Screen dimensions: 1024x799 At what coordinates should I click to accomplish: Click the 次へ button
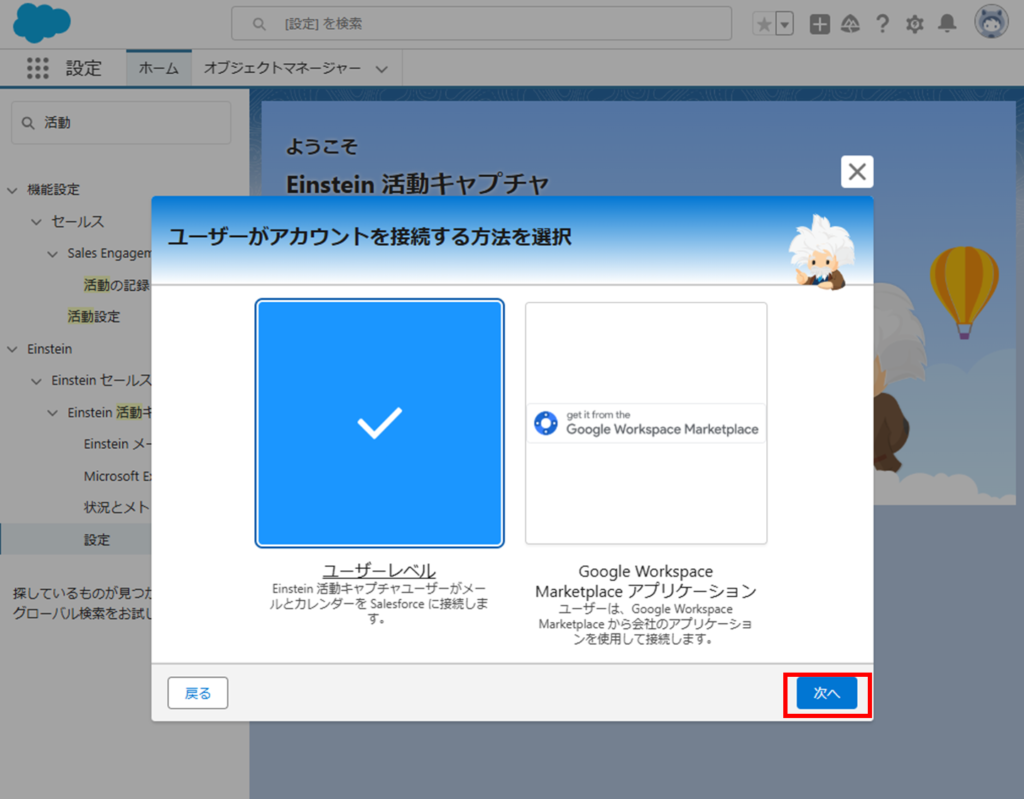pyautogui.click(x=827, y=693)
